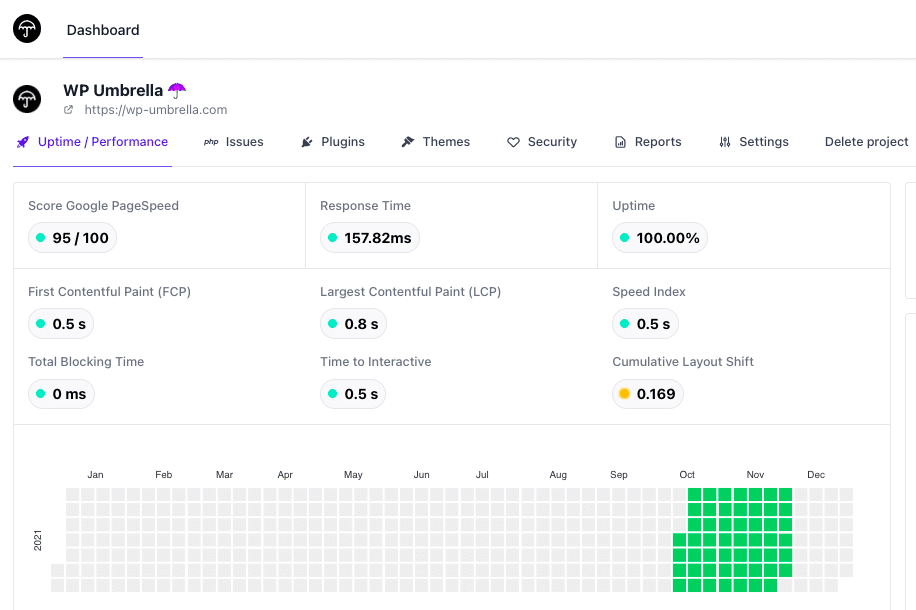Click the plugin wrench icon beside Plugins
The image size is (916, 610).
pos(306,141)
